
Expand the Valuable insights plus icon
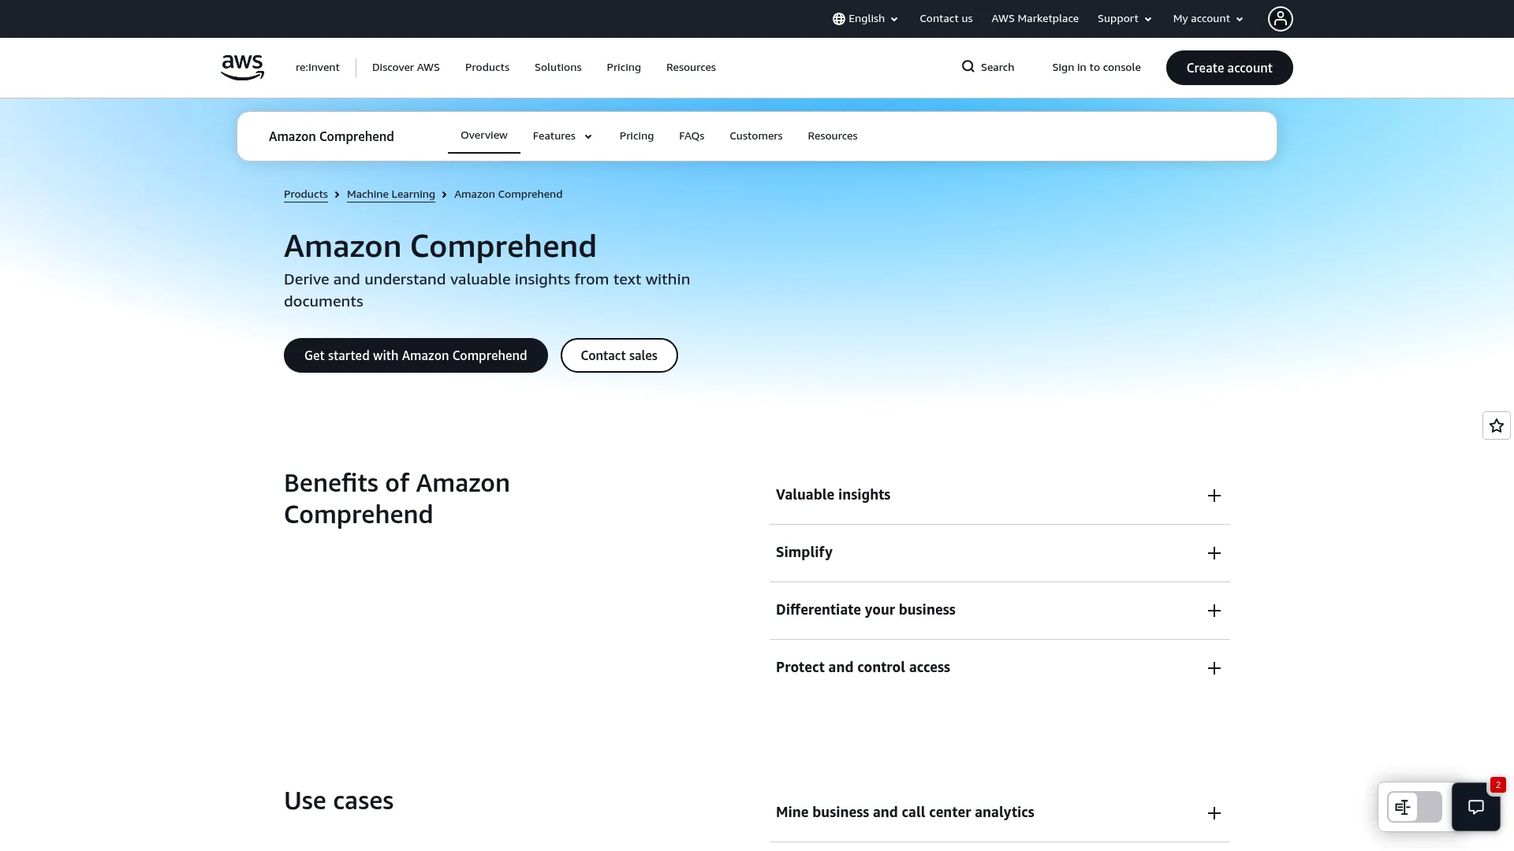tap(1214, 496)
